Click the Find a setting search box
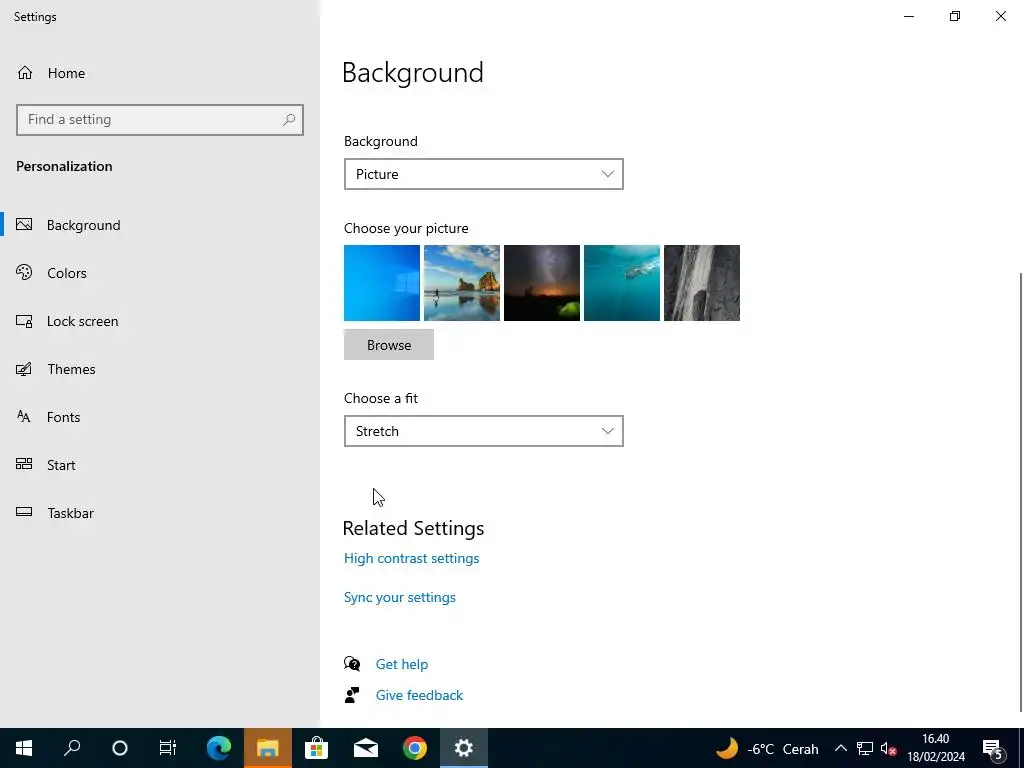 pyautogui.click(x=160, y=120)
